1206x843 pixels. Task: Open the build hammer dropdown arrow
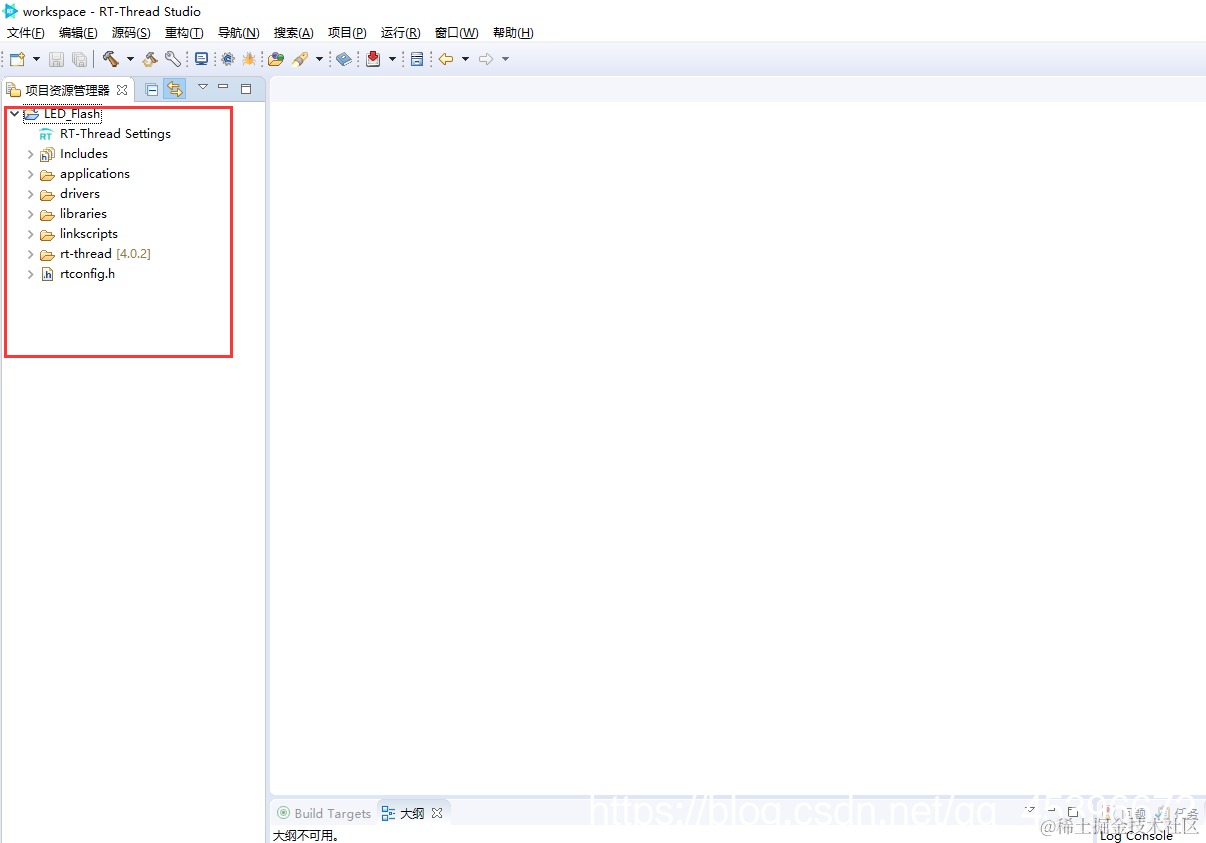pos(130,60)
